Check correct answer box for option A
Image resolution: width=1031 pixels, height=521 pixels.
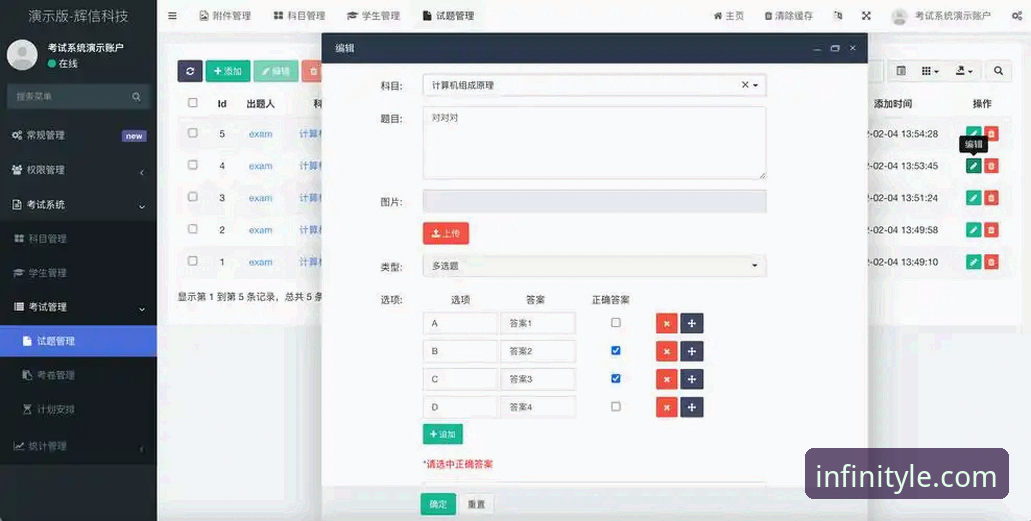click(615, 322)
